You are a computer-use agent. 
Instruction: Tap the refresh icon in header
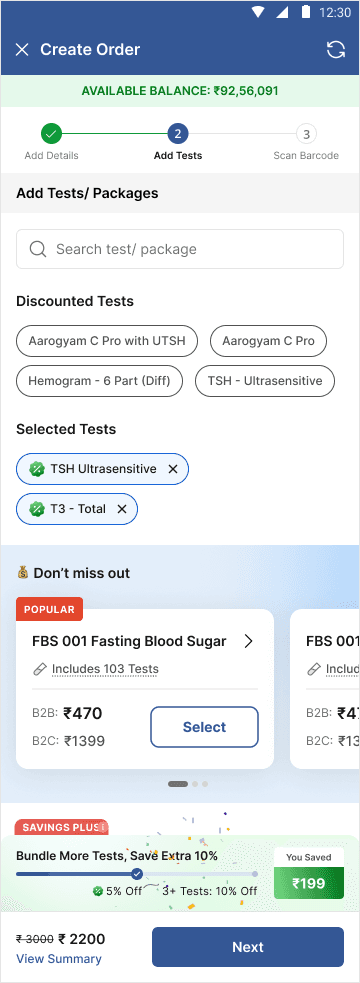tap(336, 50)
